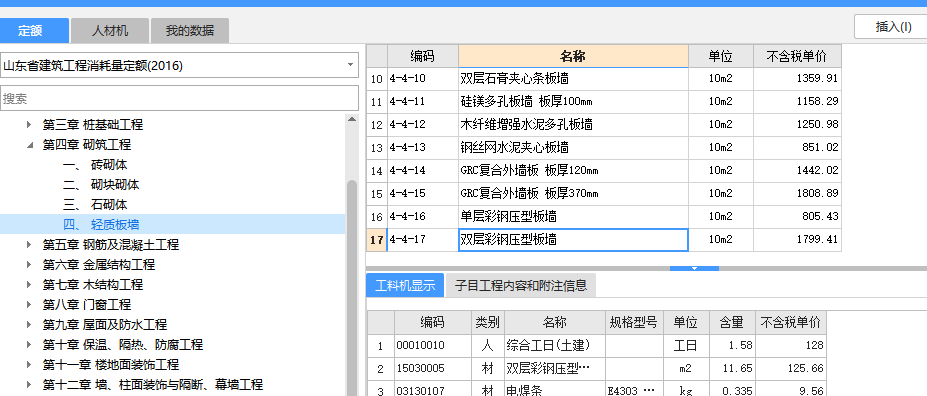Open 子目工程内容和附注信息 tab
This screenshot has height=396, width=927.
[521, 285]
